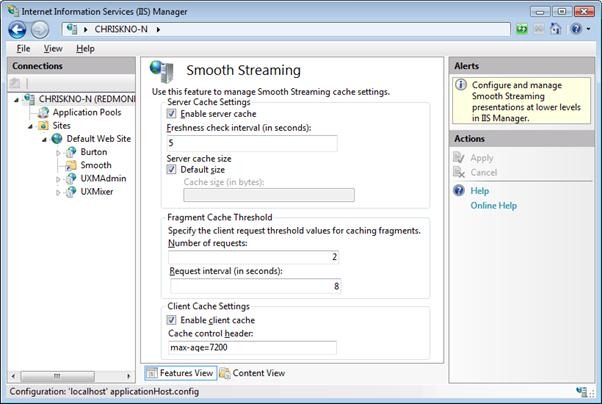Viewport: 602px width, 404px height.
Task: Collapse the CHRISKNO-N server node
Action: pos(17,100)
